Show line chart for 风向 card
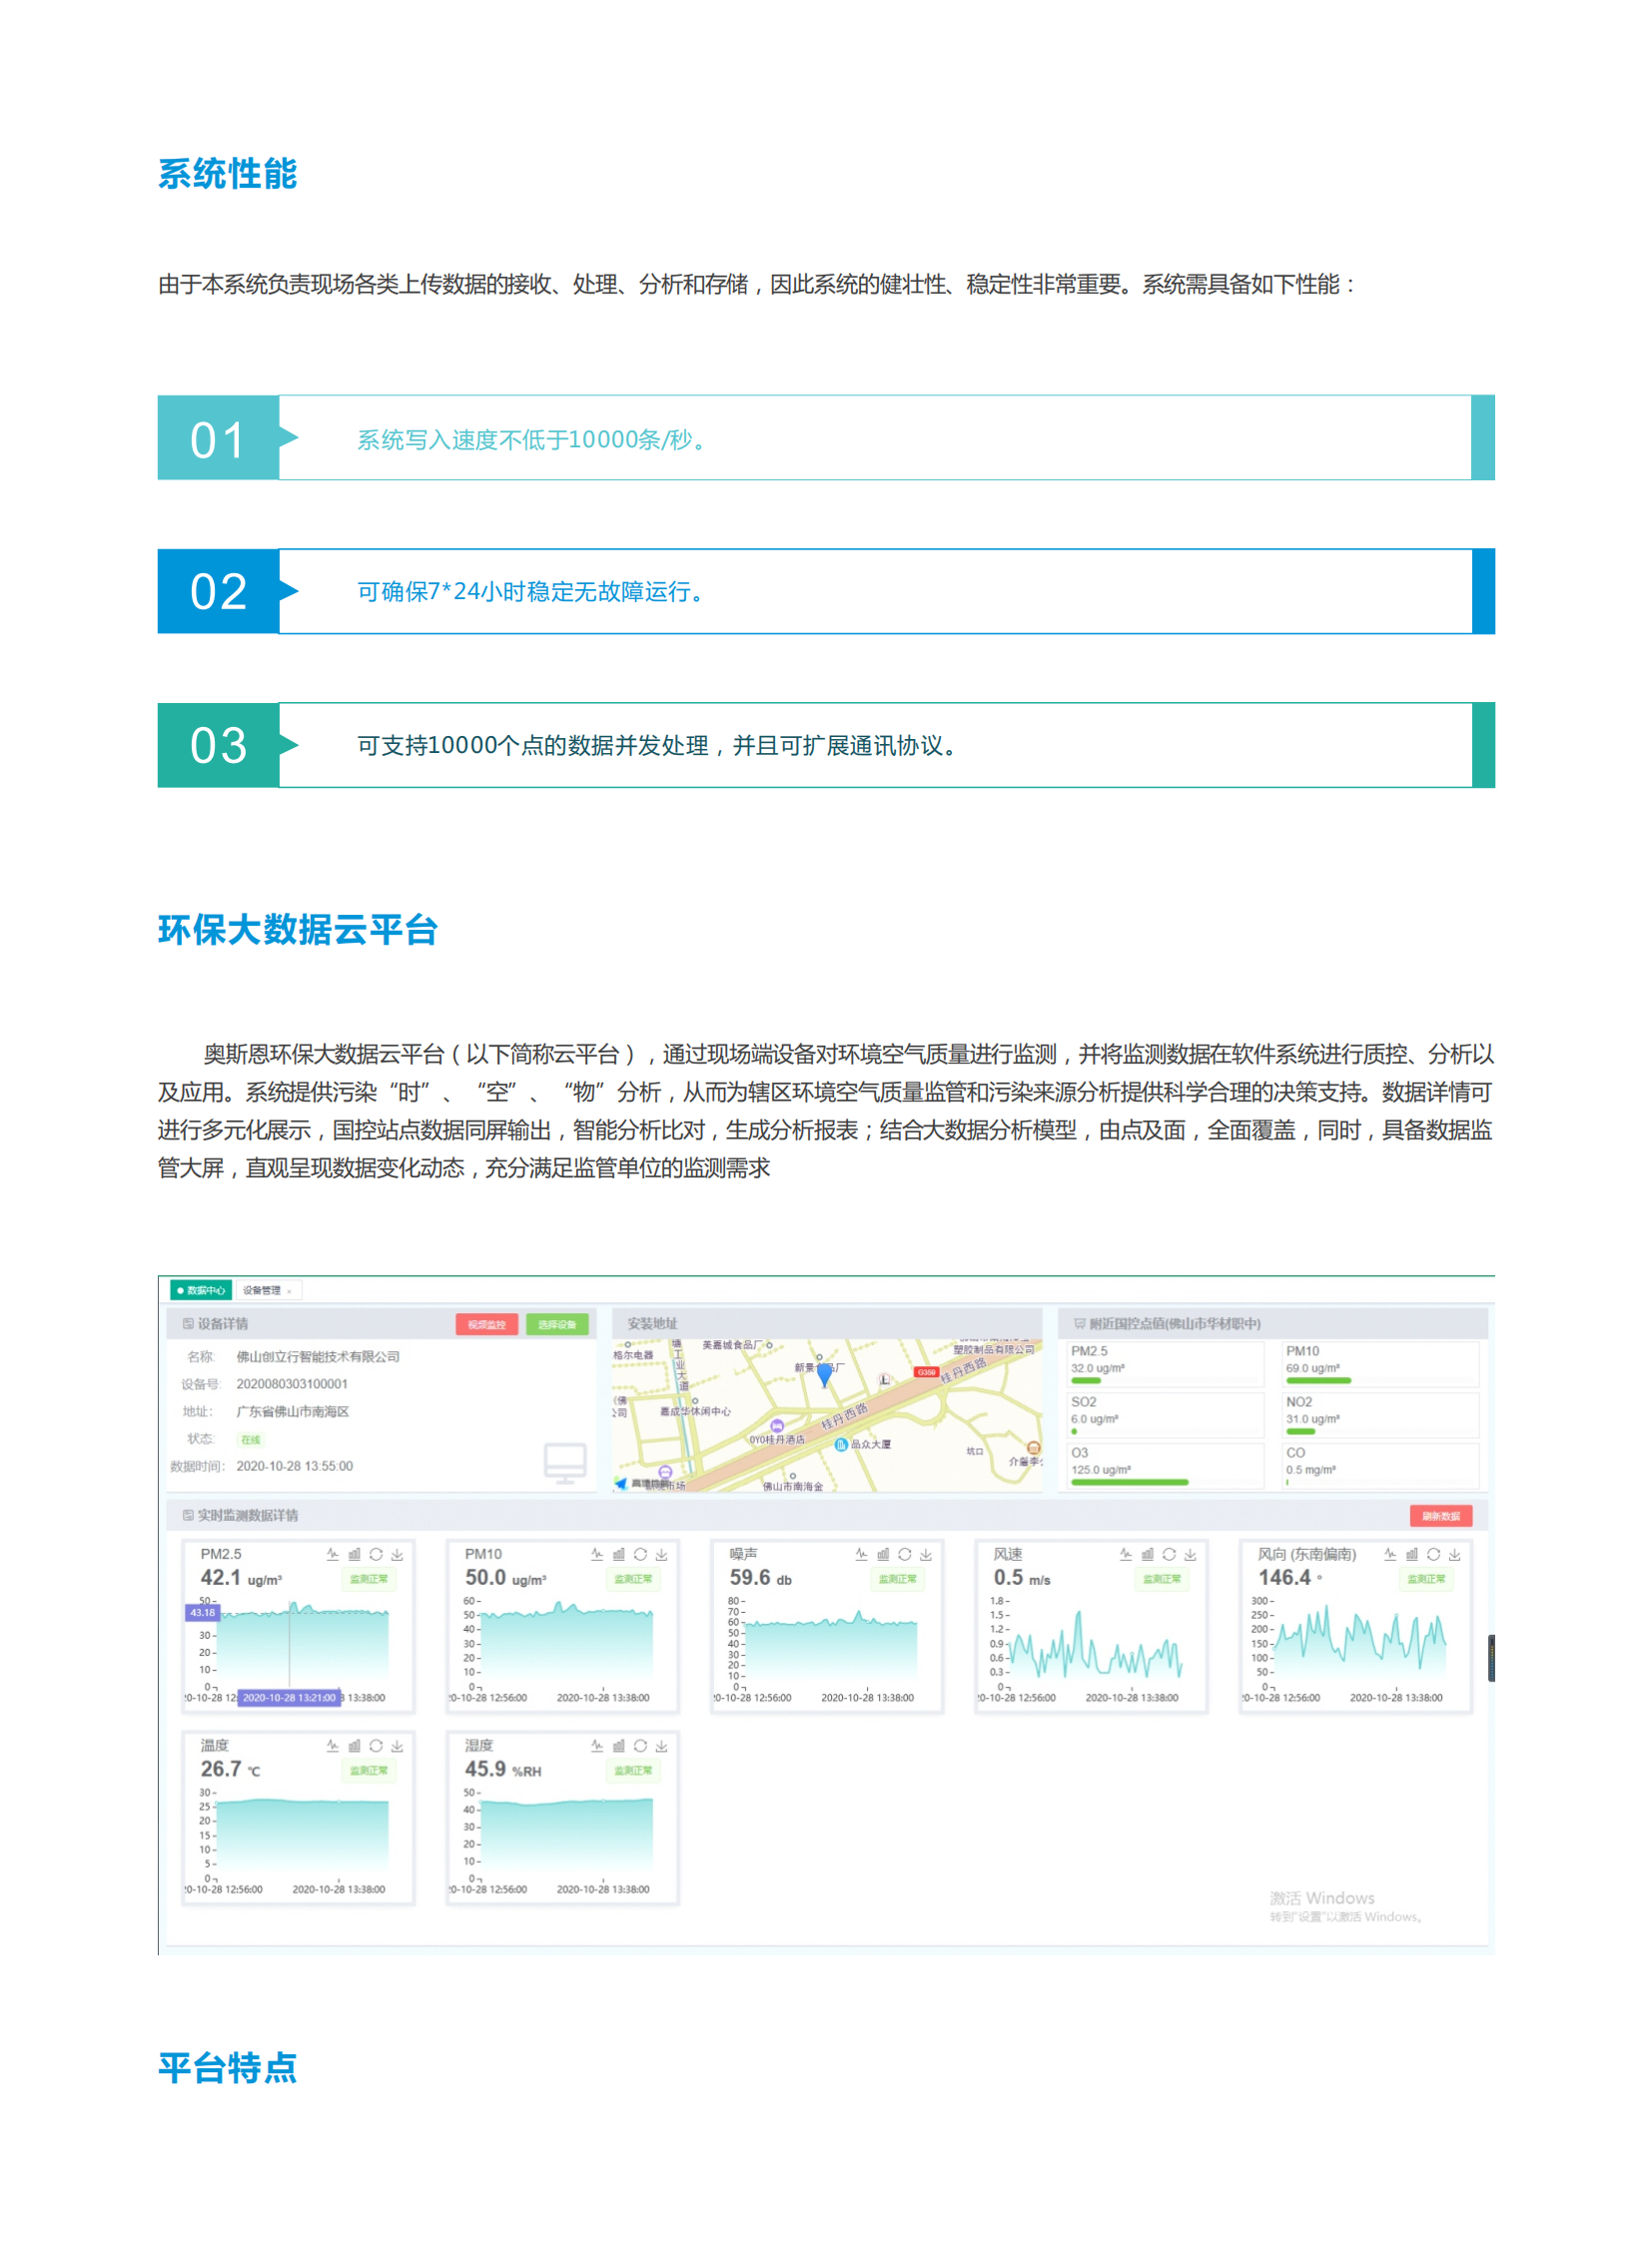This screenshot has width=1652, height=2241. click(x=1390, y=1553)
